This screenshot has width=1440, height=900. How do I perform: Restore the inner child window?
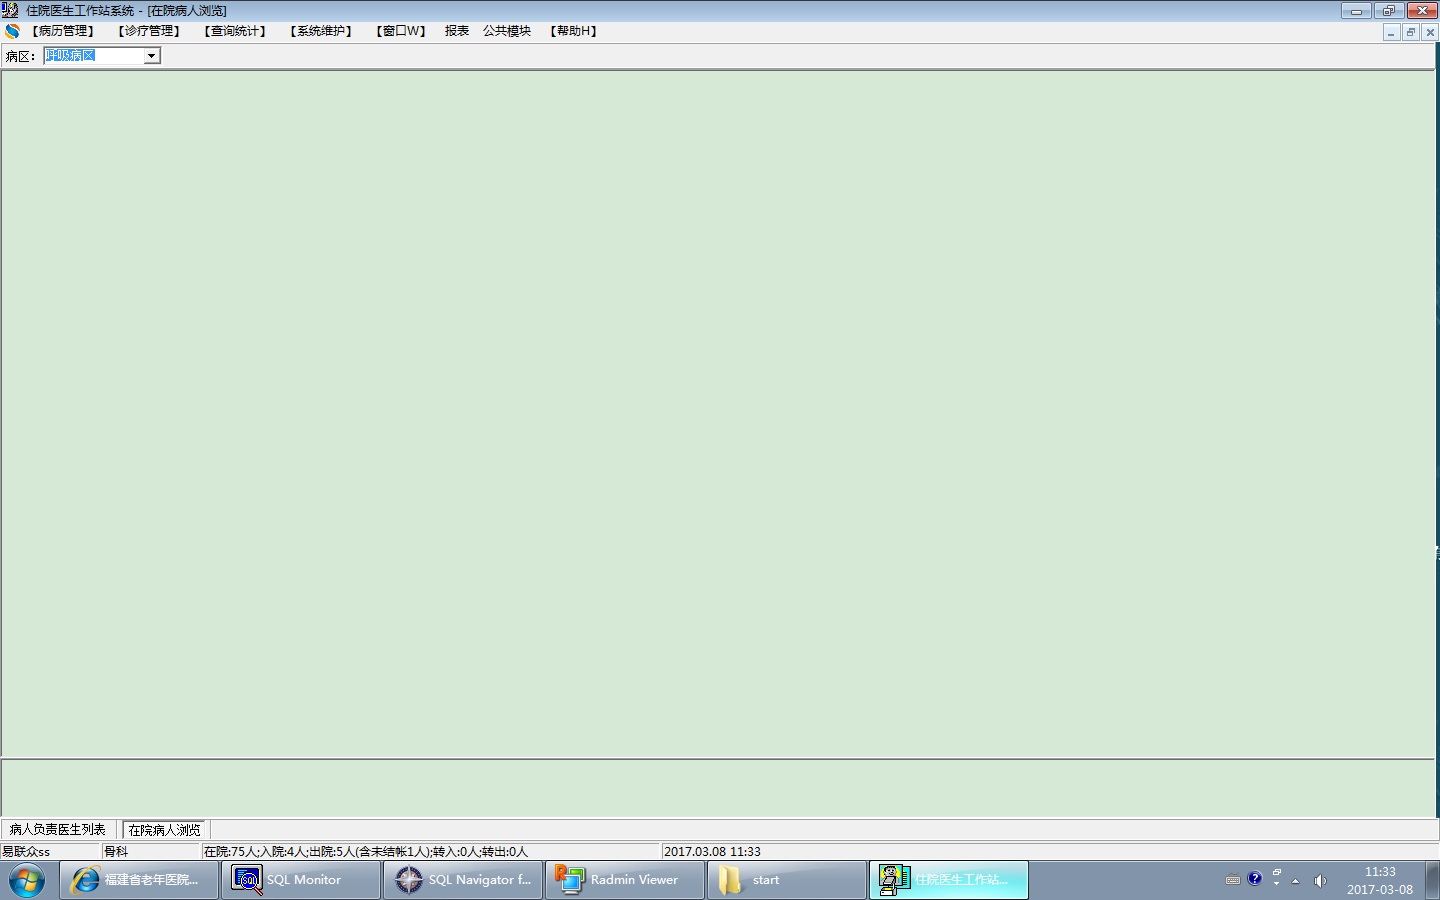(1411, 32)
